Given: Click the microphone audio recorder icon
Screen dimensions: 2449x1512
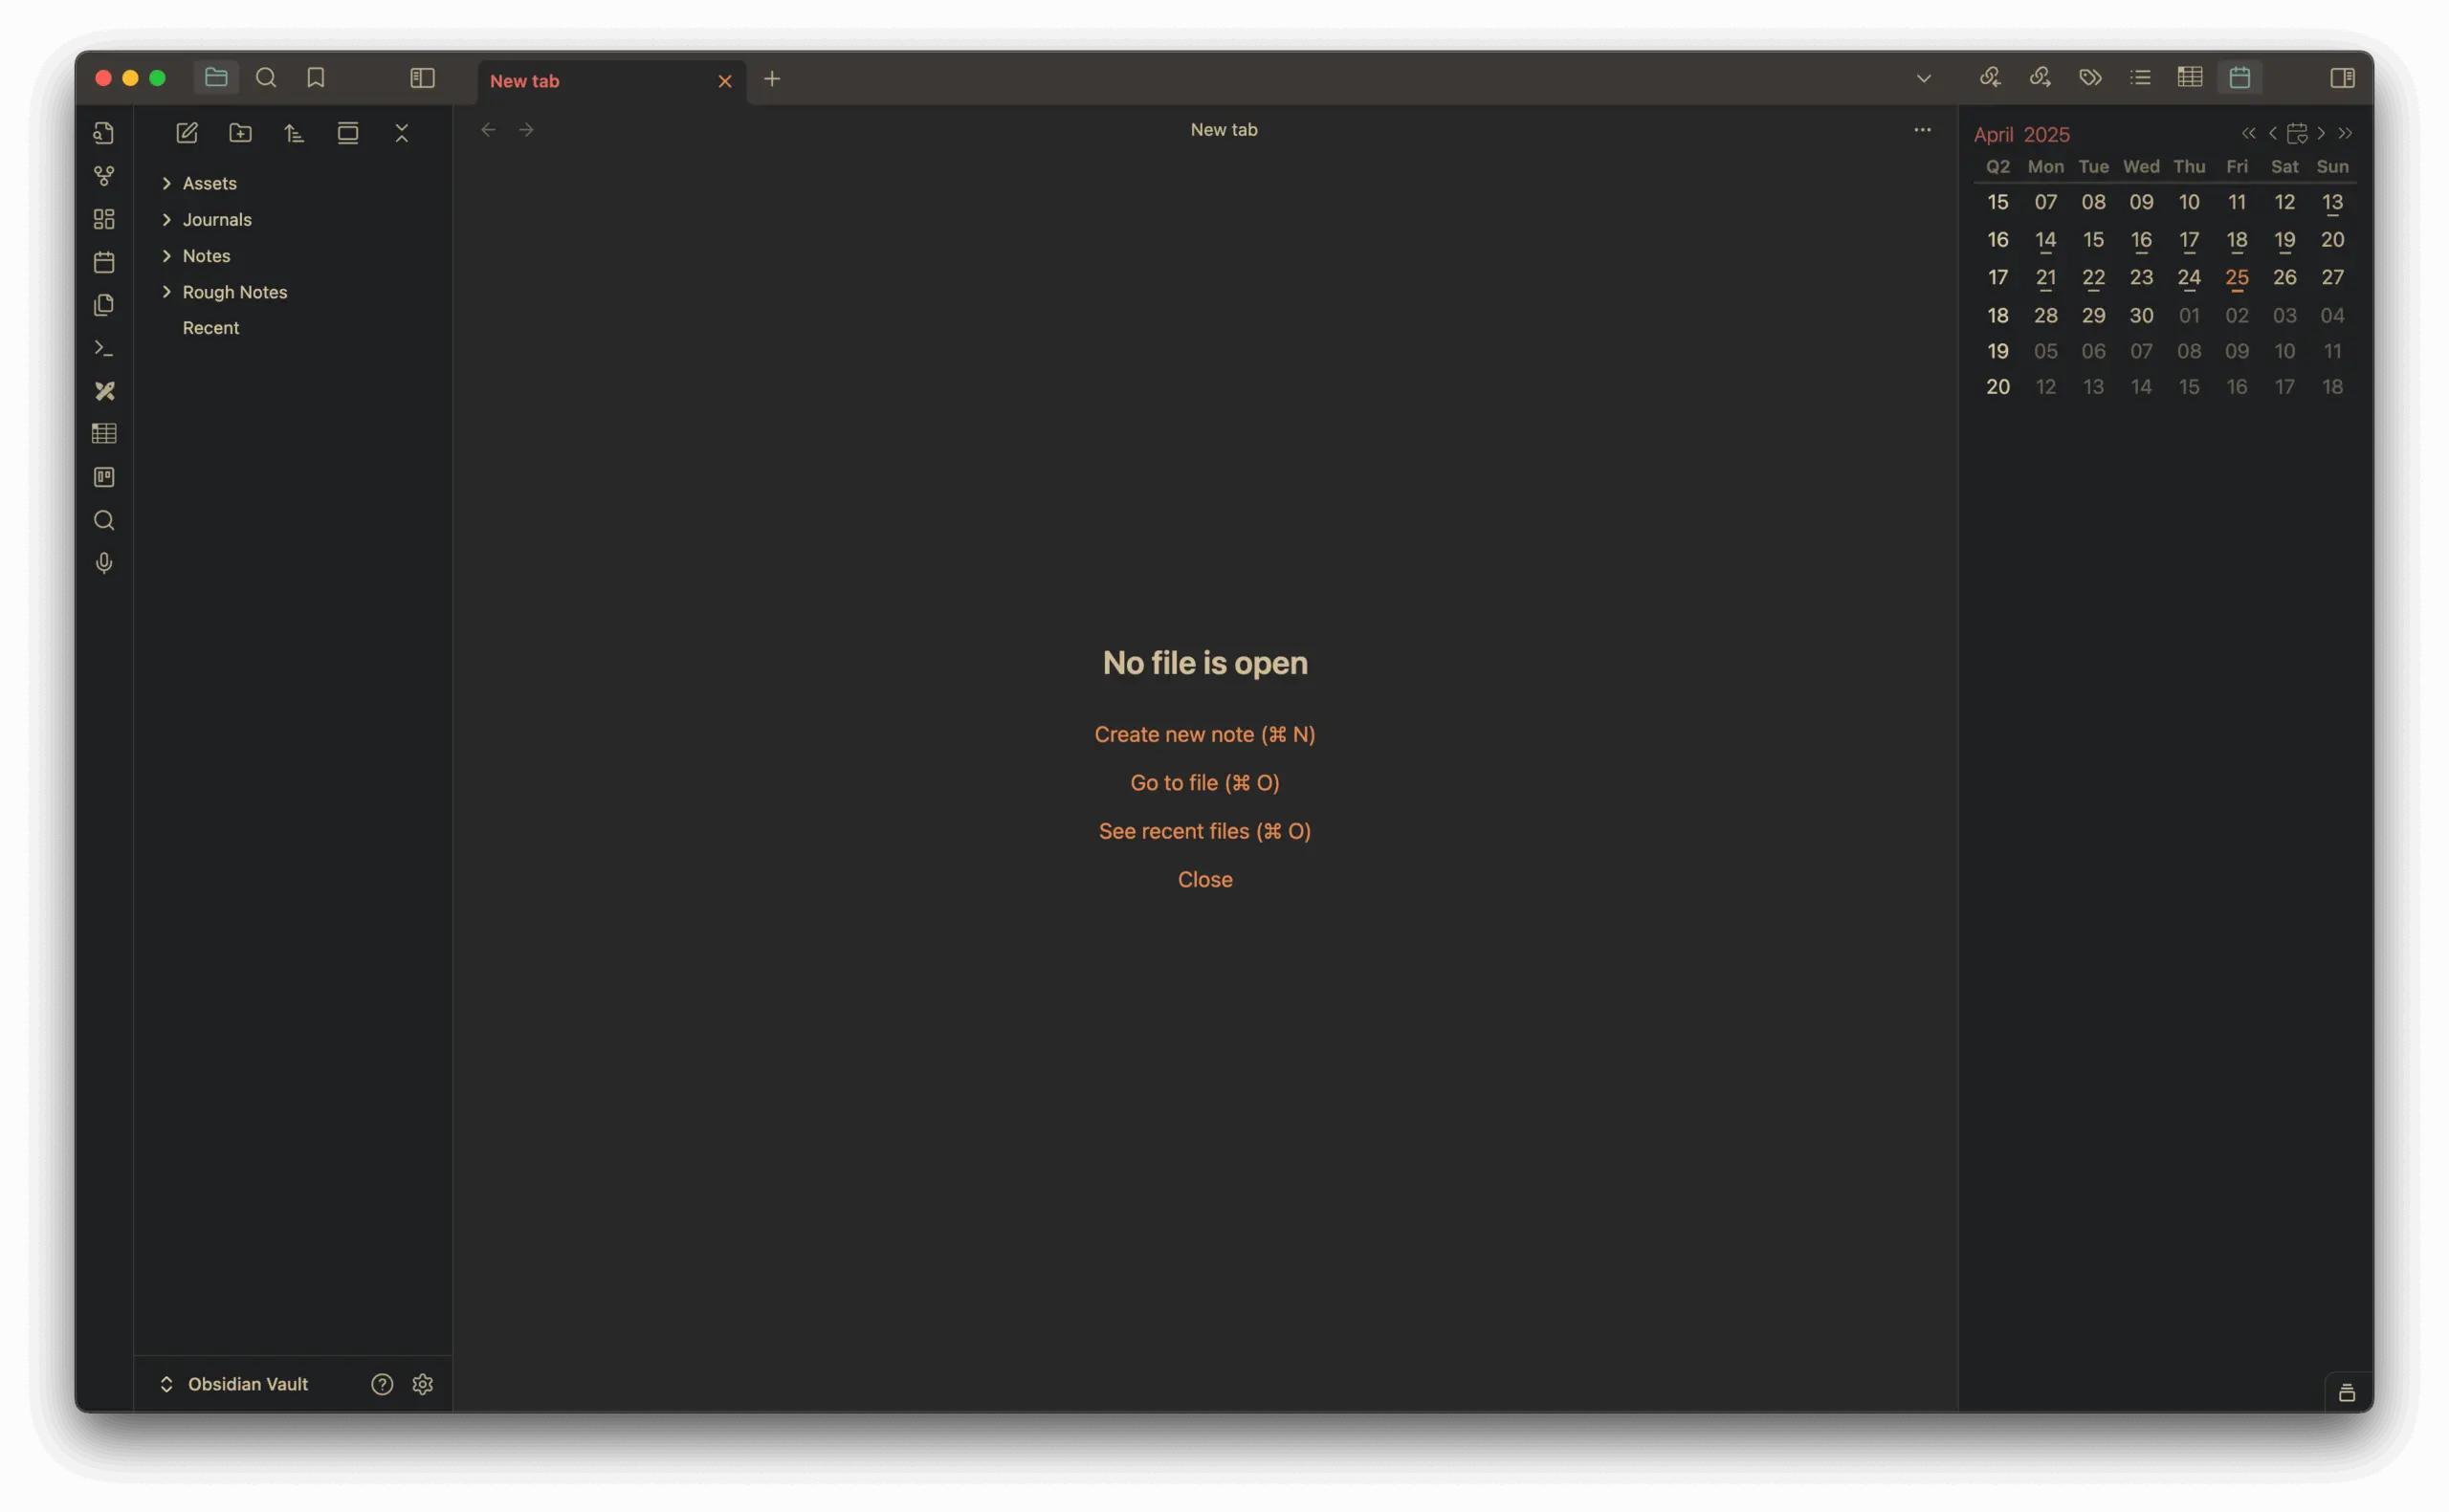Looking at the screenshot, I should (104, 563).
